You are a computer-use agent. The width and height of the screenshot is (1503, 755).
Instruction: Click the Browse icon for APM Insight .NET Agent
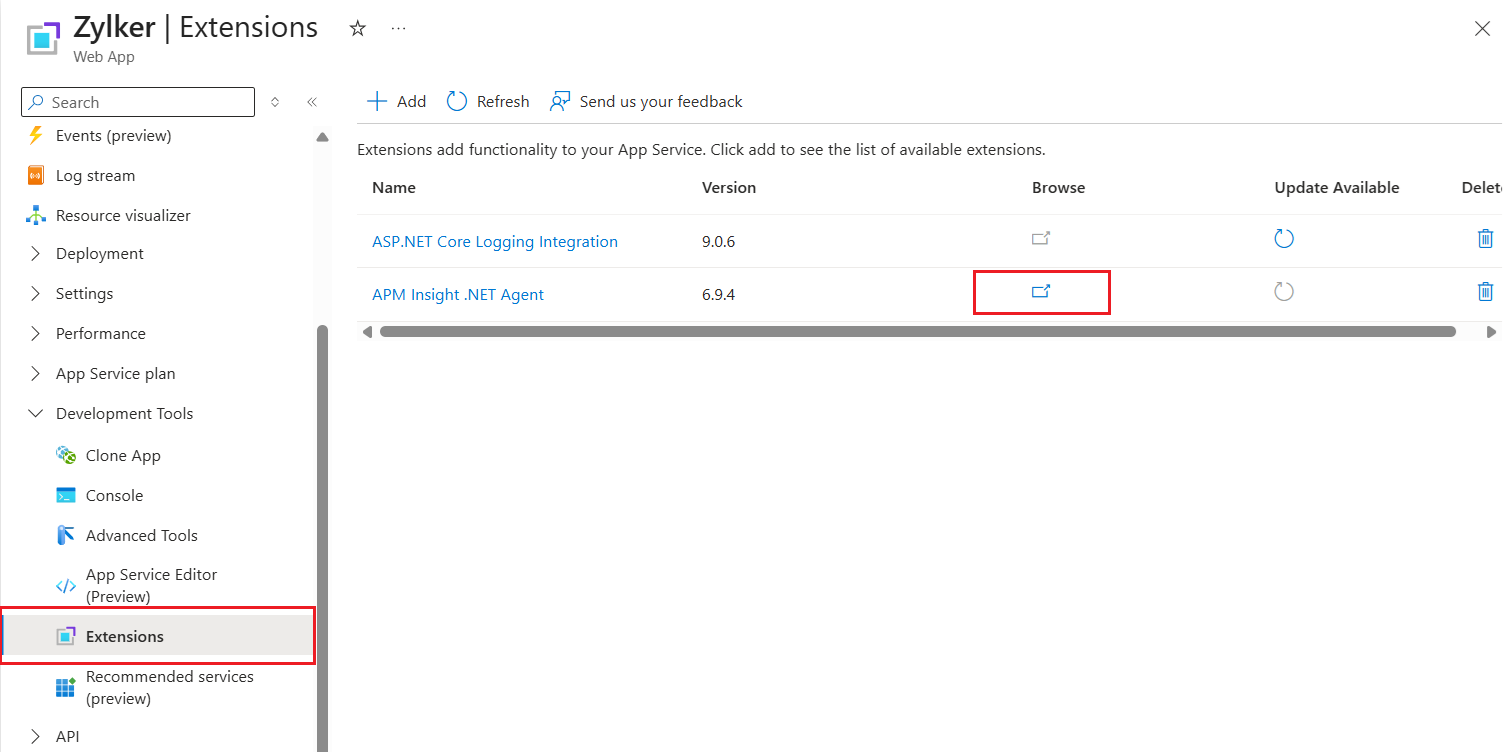coord(1041,292)
